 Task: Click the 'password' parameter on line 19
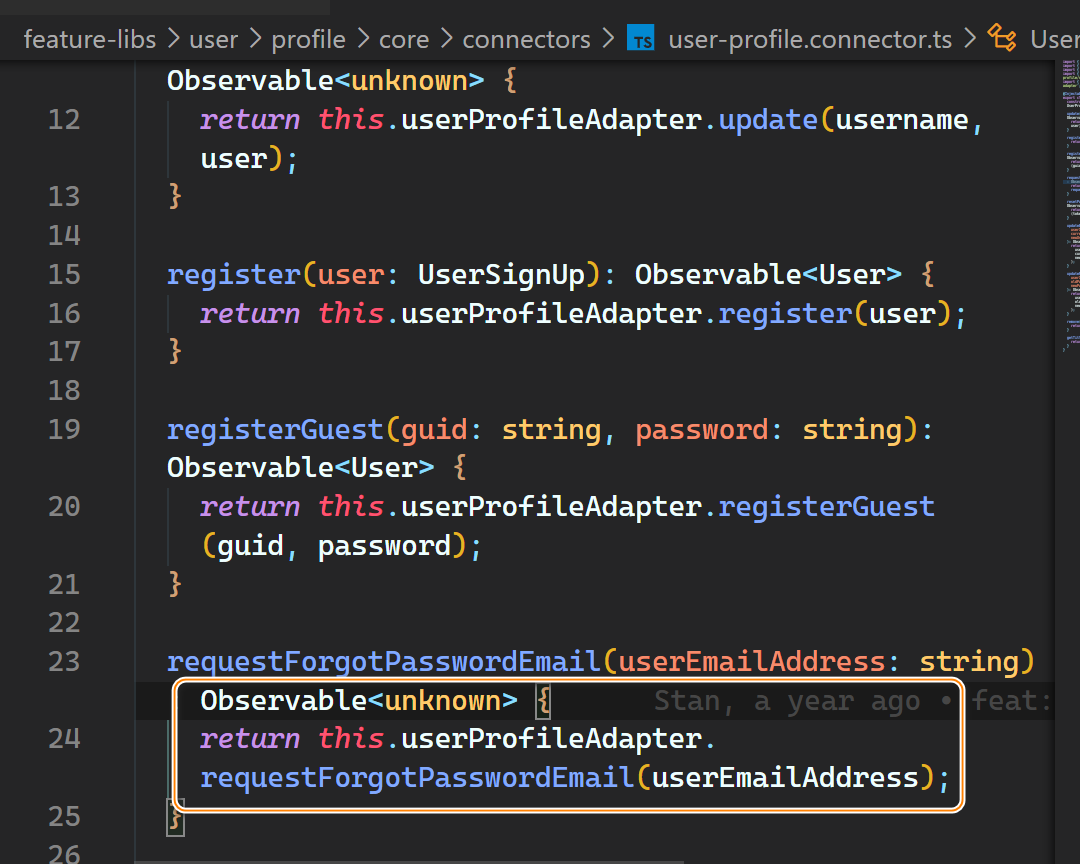pos(701,429)
